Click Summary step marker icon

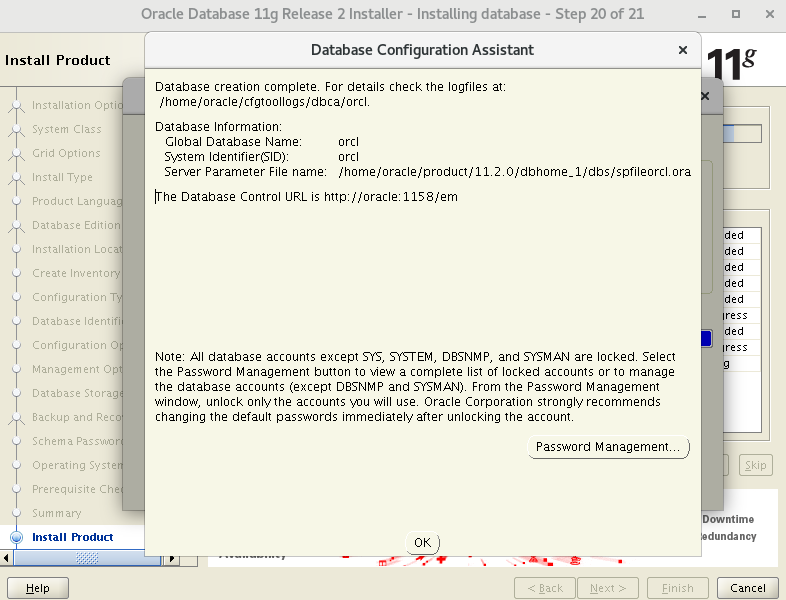17,513
